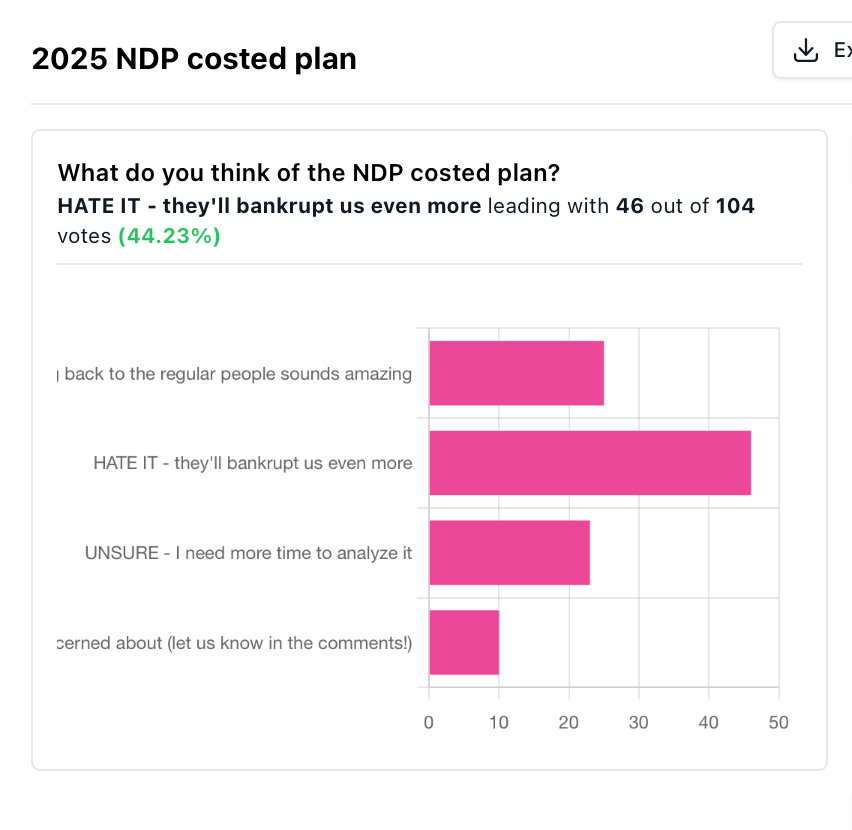Click the shortest pink bar for comments option

pos(464,643)
